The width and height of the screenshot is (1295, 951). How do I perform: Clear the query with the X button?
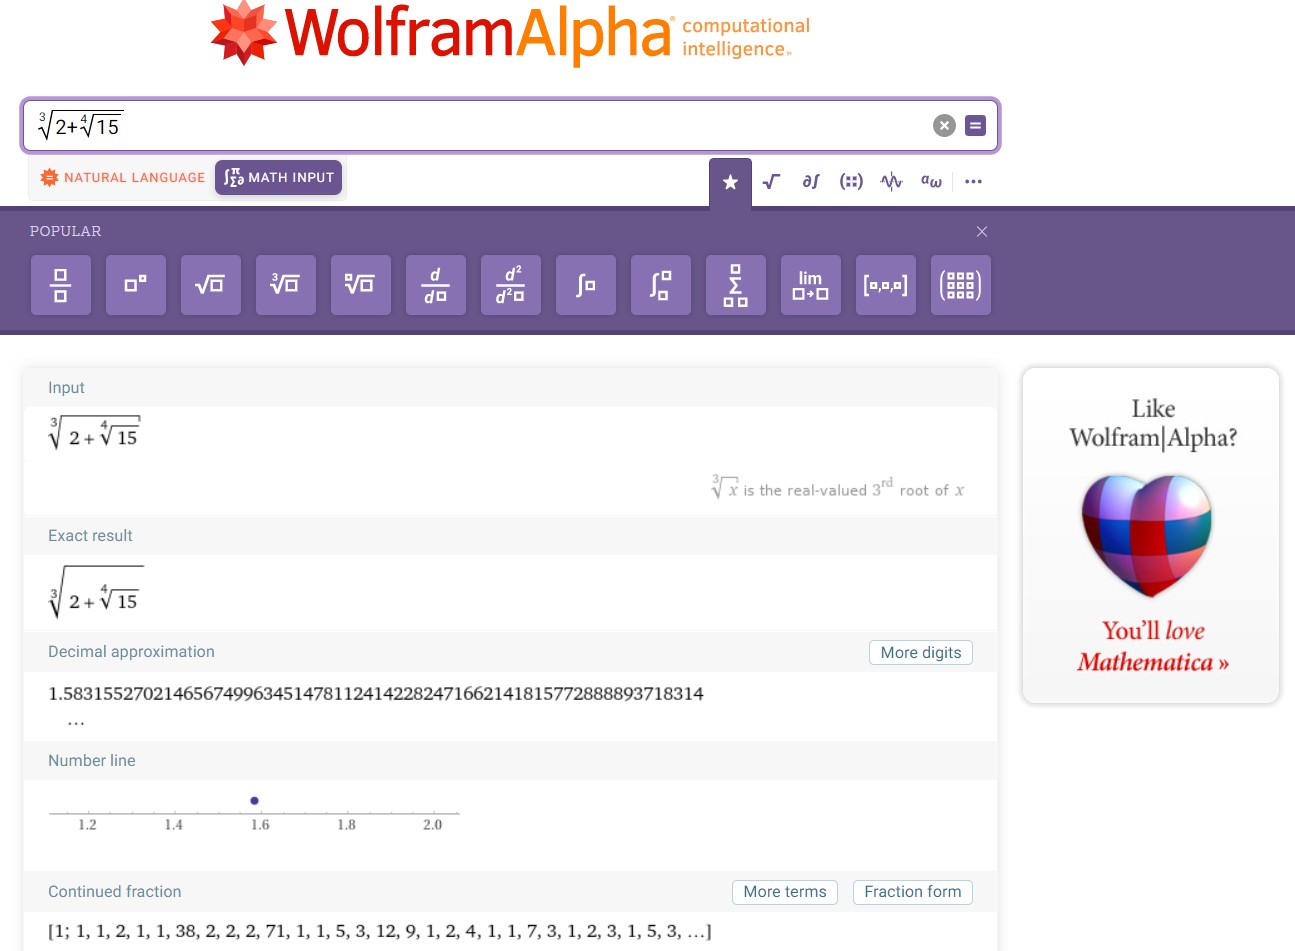tap(944, 125)
